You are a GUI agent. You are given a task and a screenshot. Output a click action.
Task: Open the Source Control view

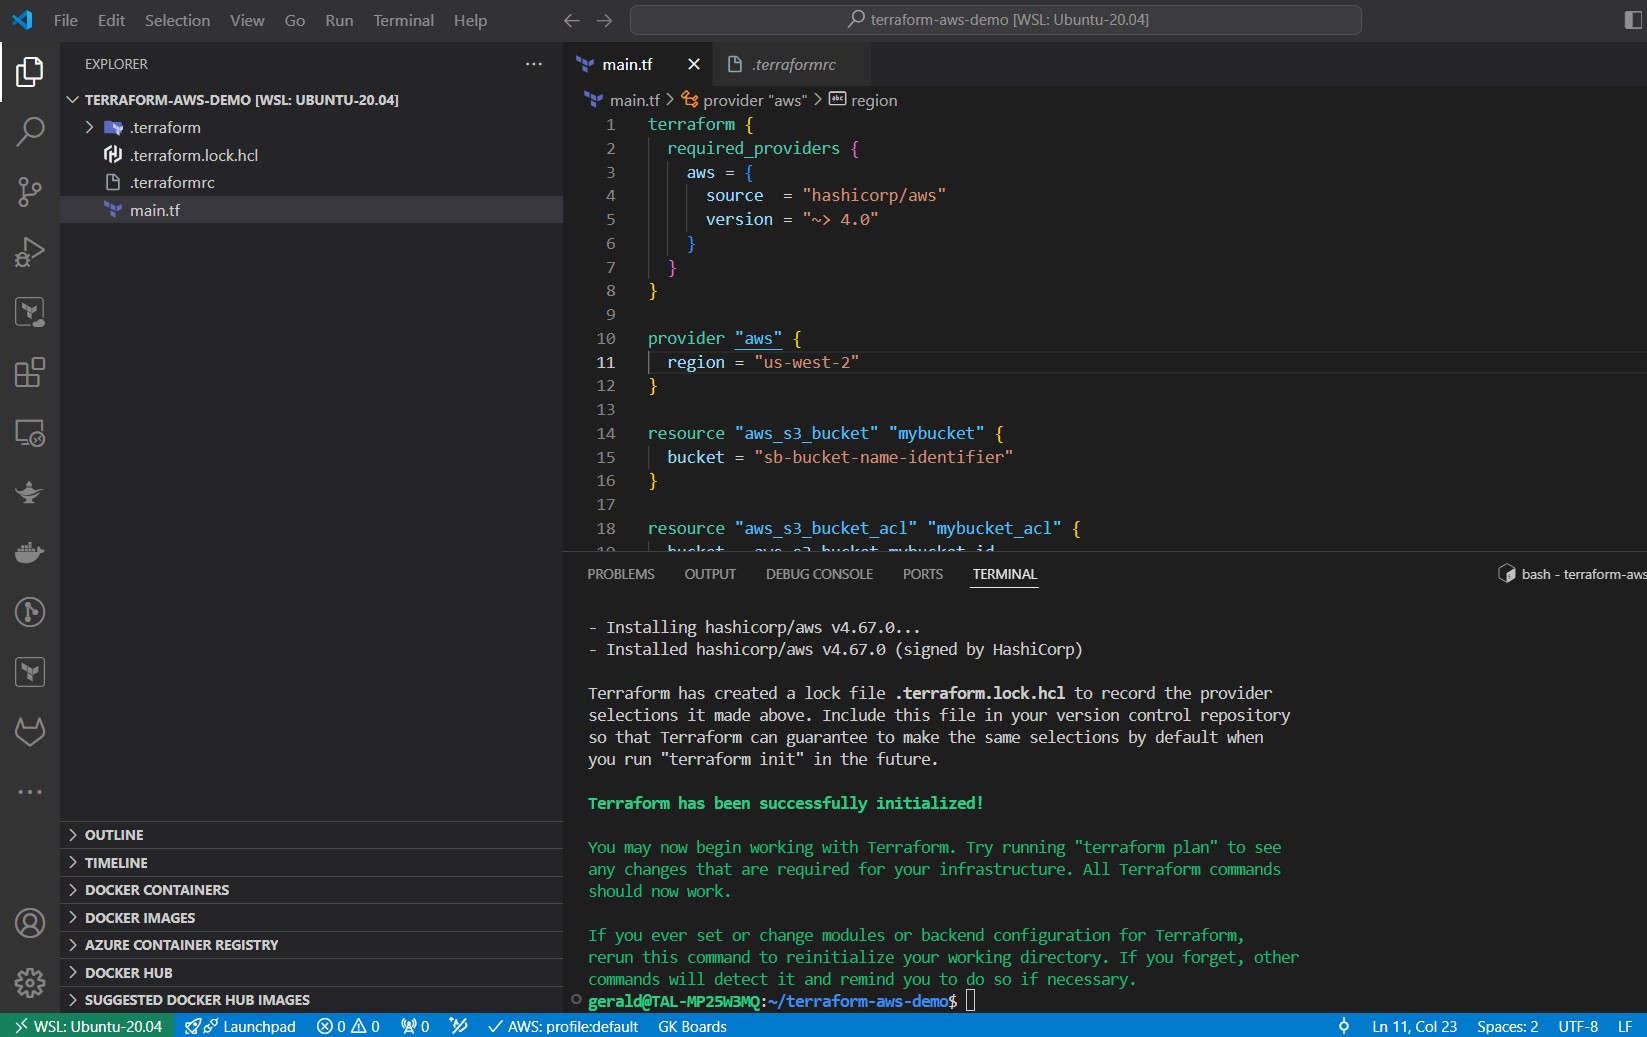pyautogui.click(x=30, y=192)
